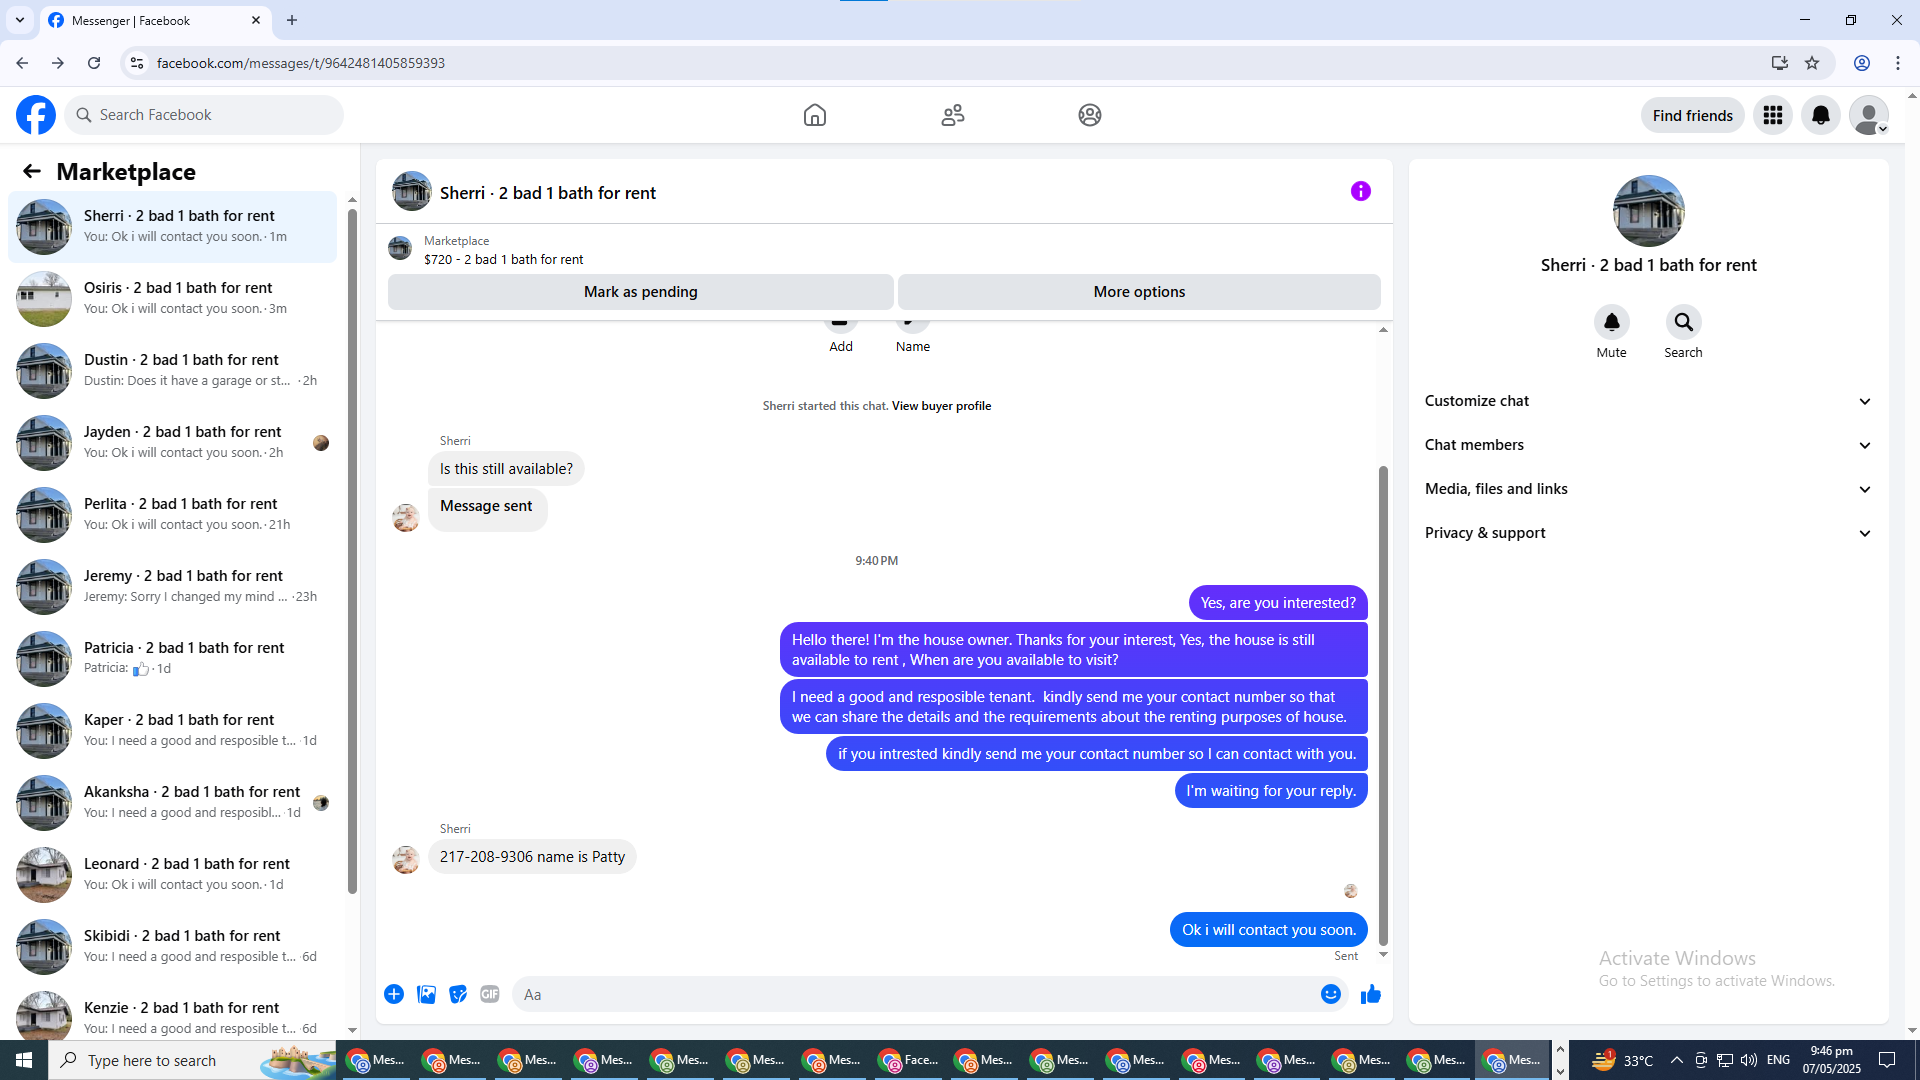Send a thumbs-up like
The height and width of the screenshot is (1080, 1920).
(1370, 994)
